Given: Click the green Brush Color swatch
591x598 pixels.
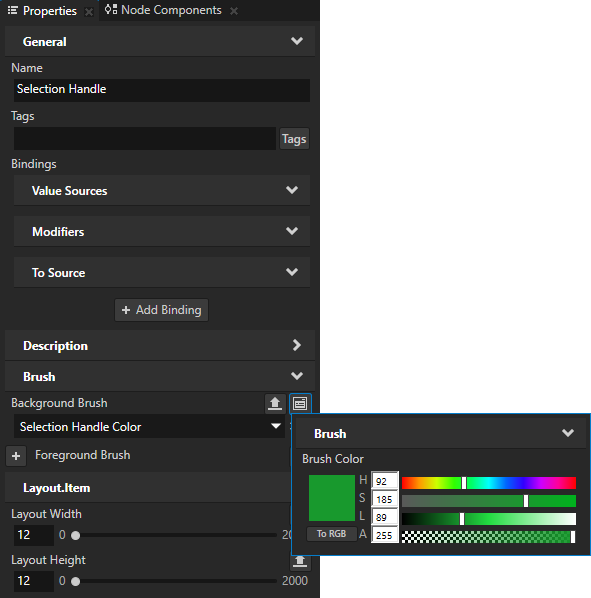Looking at the screenshot, I should pyautogui.click(x=332, y=498).
